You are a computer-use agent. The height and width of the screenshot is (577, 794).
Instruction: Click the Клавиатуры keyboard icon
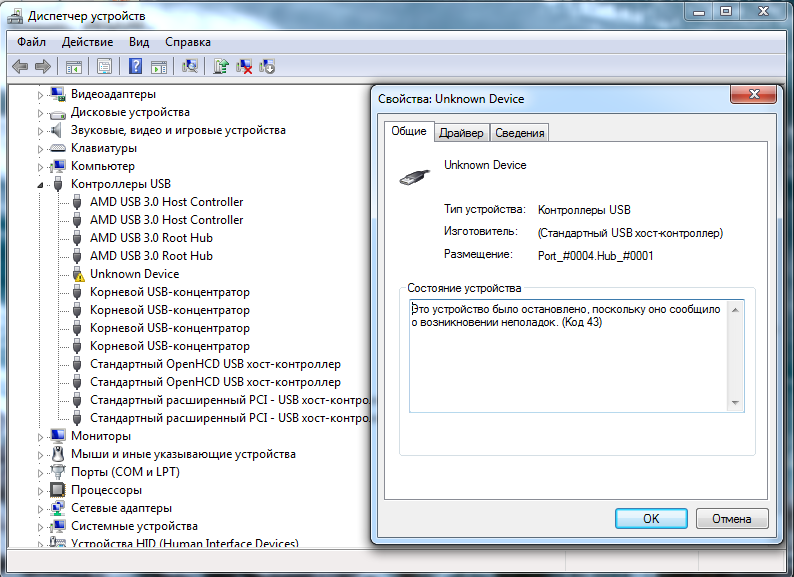point(58,148)
